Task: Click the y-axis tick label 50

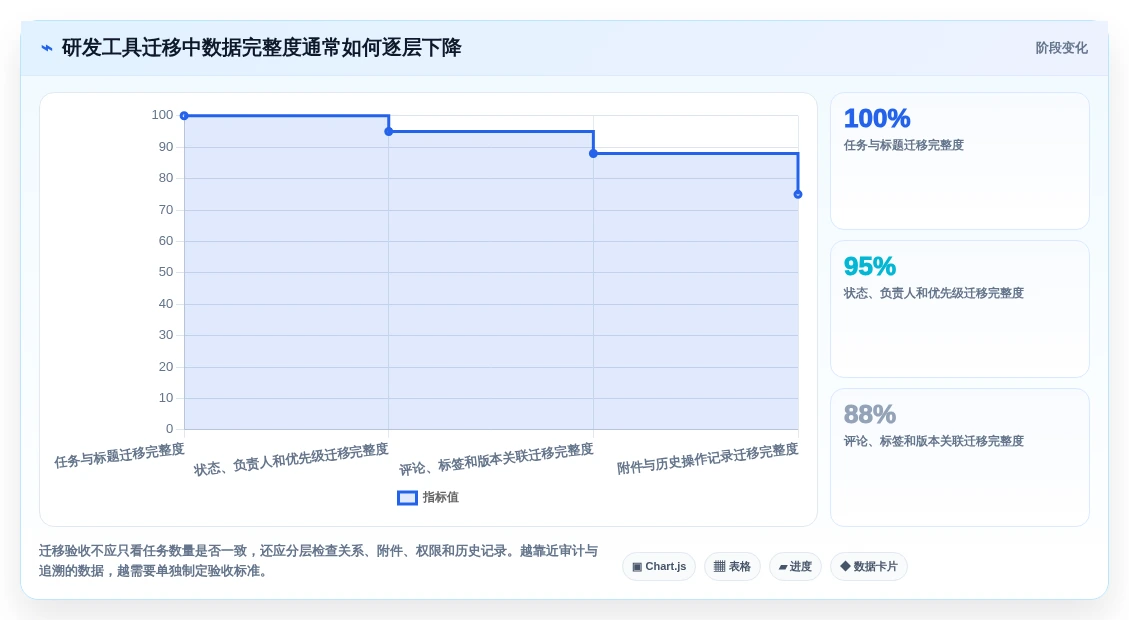Action: [x=166, y=272]
